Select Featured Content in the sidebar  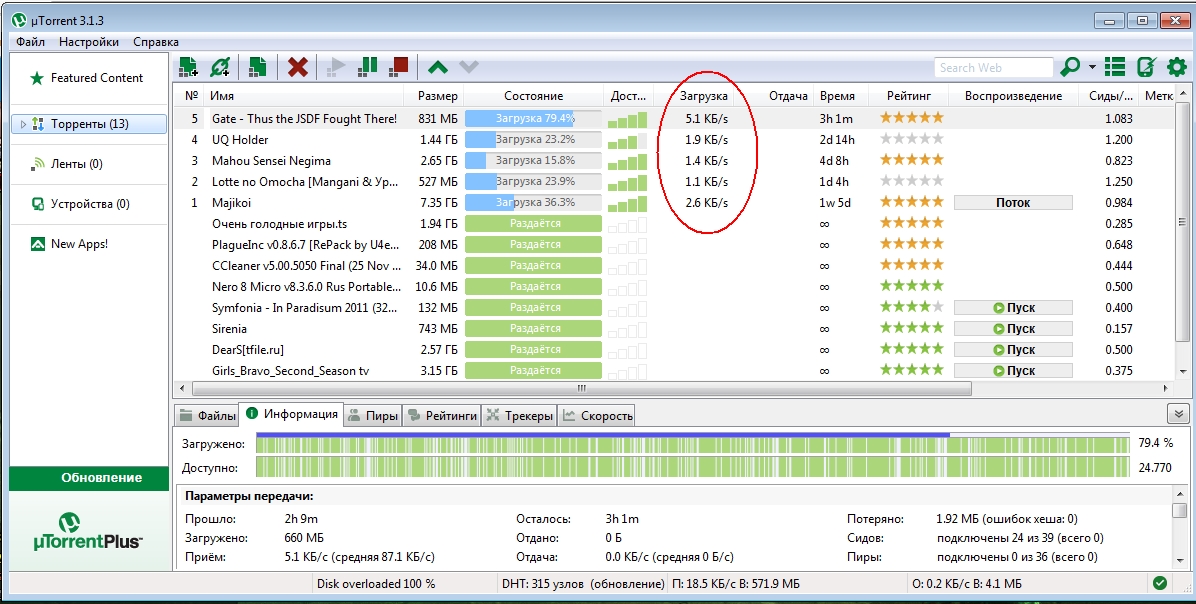pyautogui.click(x=97, y=78)
